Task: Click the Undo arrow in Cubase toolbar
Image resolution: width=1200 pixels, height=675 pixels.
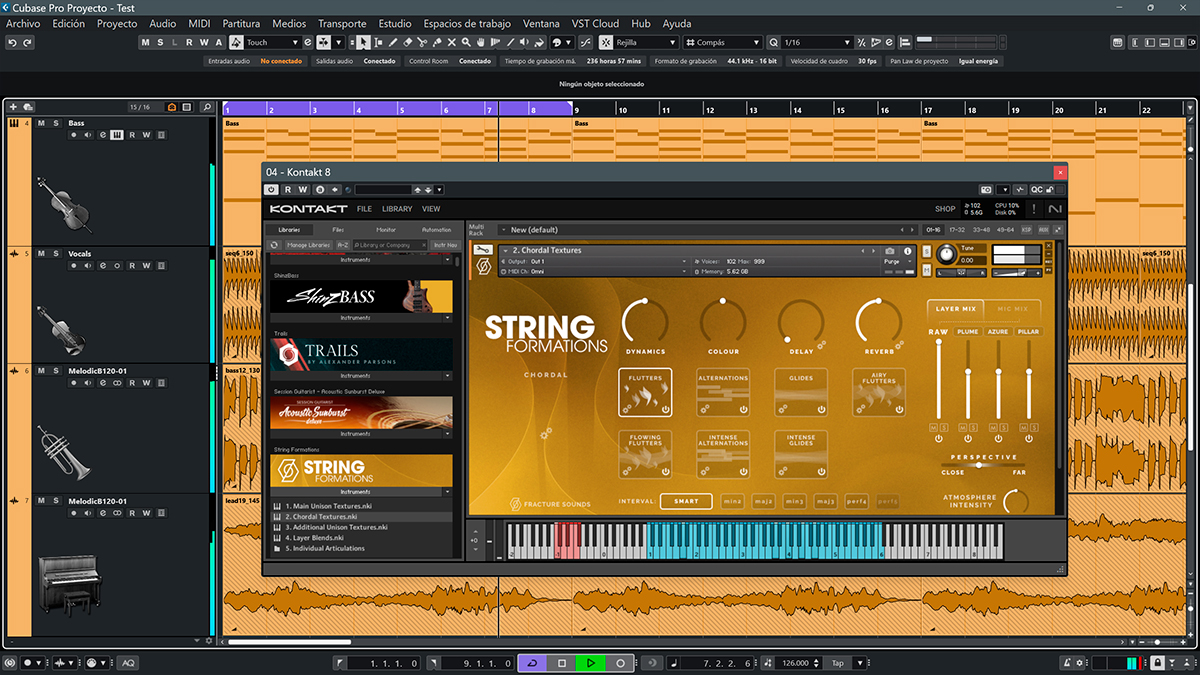Action: click(12, 42)
